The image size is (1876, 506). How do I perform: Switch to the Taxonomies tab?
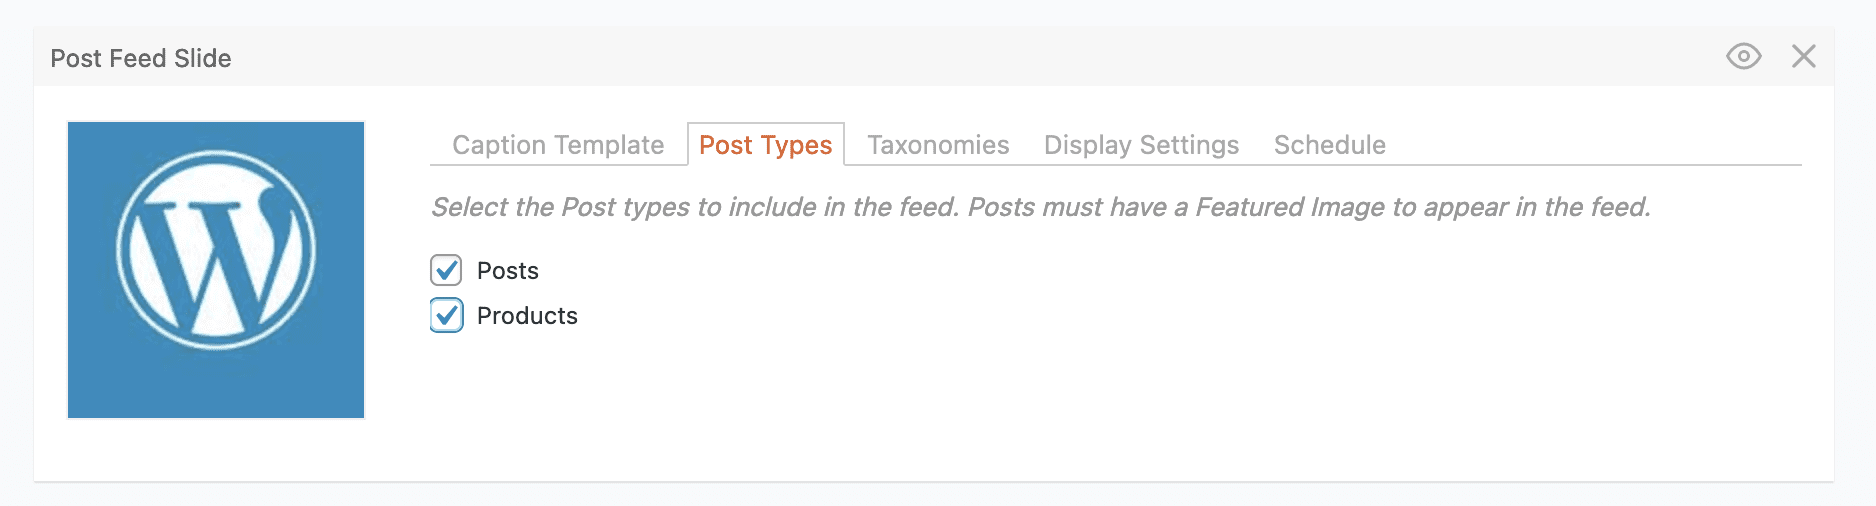(x=938, y=145)
